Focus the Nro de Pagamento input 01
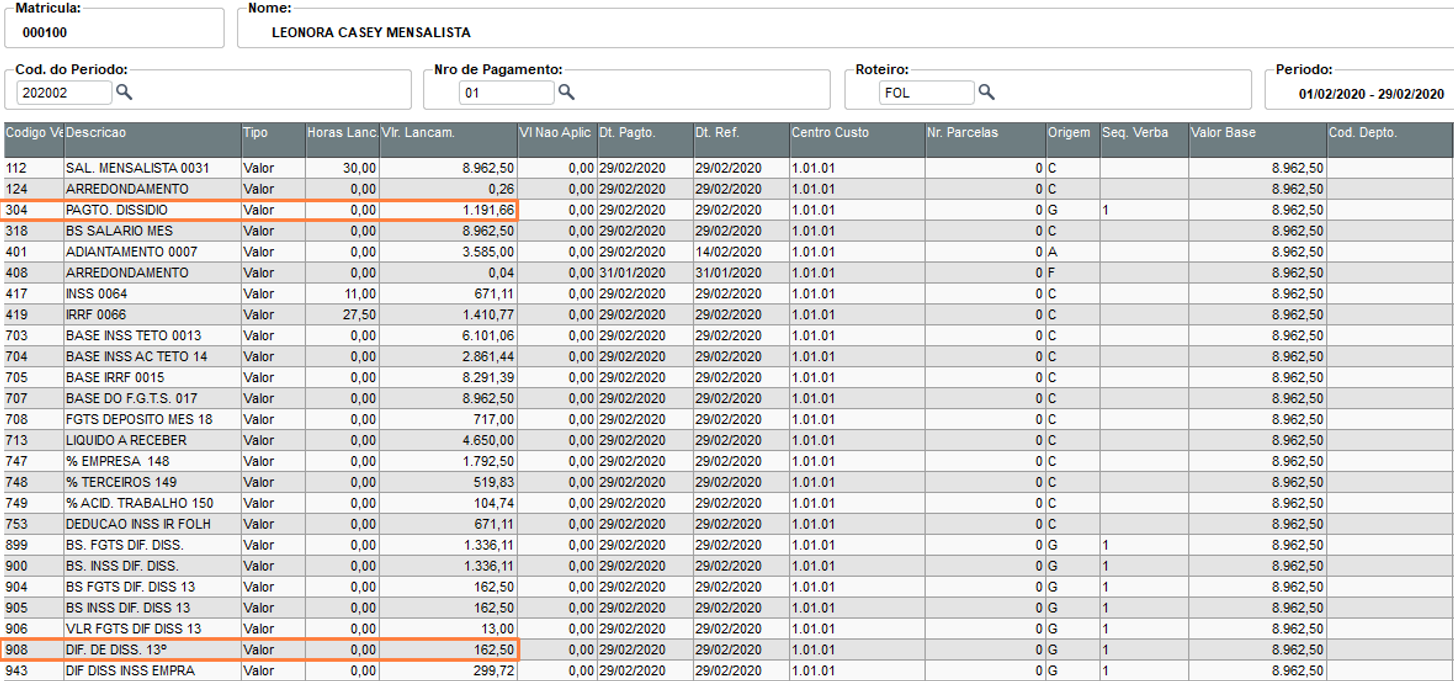 click(x=506, y=93)
